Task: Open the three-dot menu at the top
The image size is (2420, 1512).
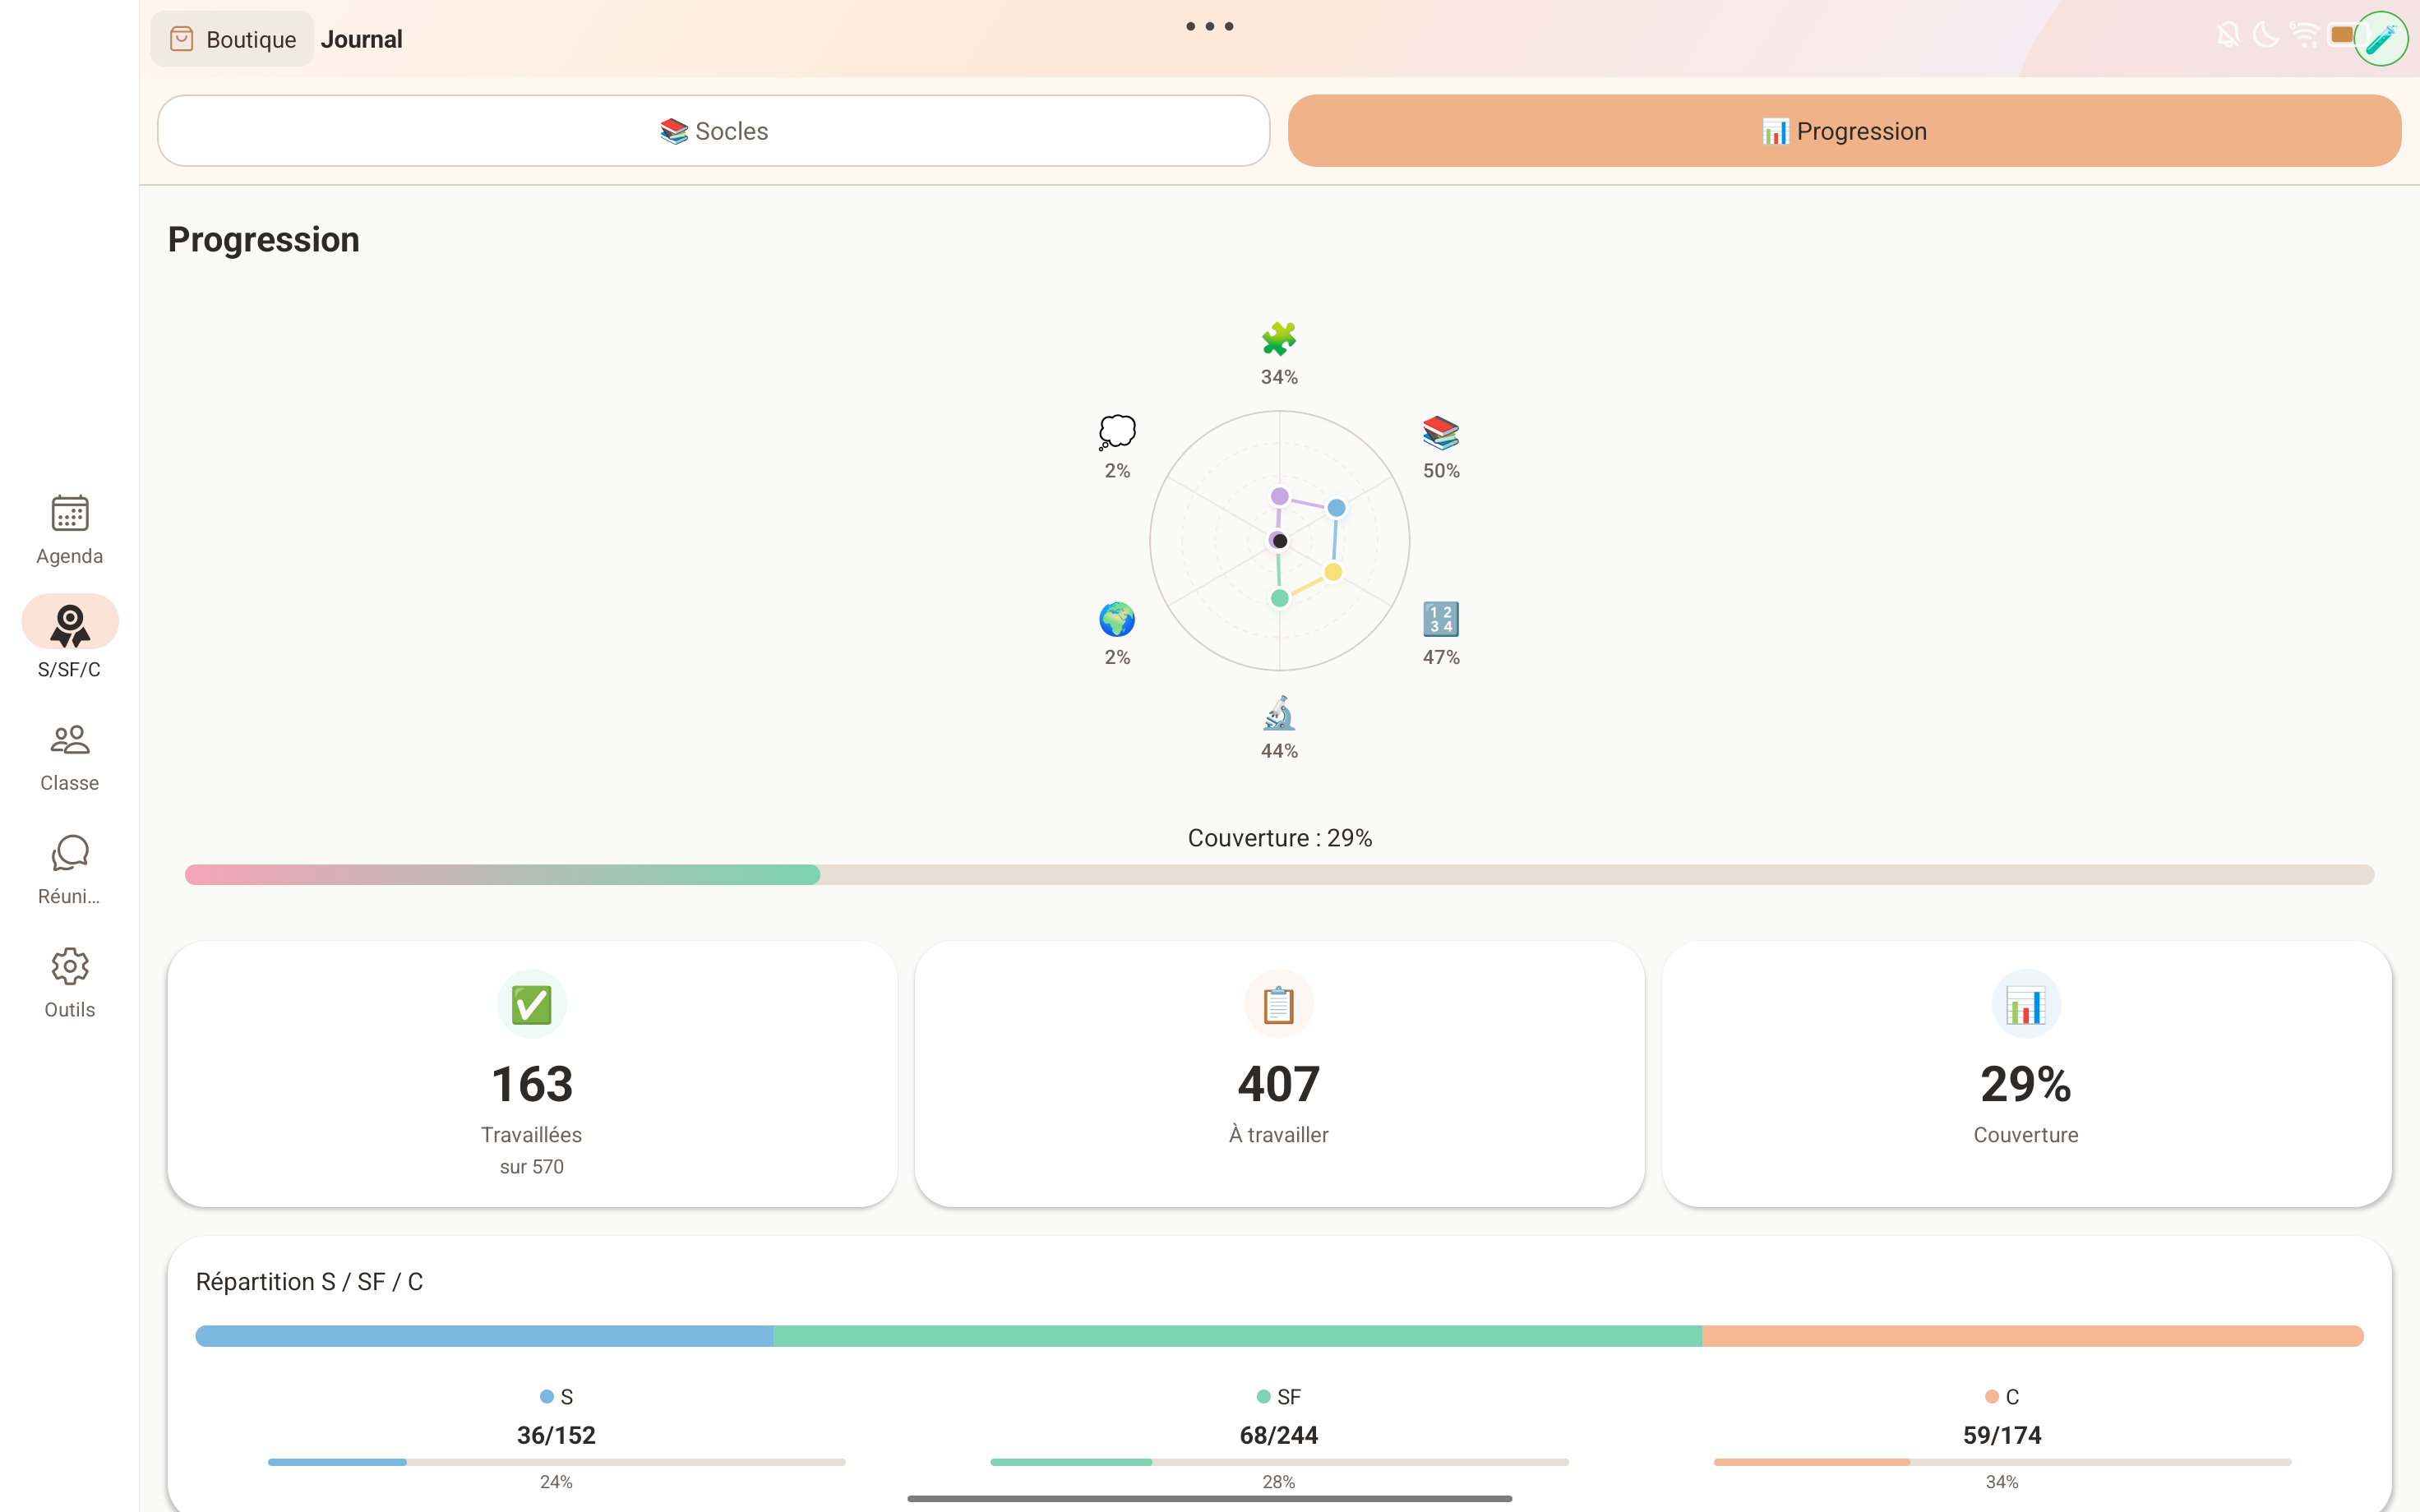Action: click(1209, 26)
